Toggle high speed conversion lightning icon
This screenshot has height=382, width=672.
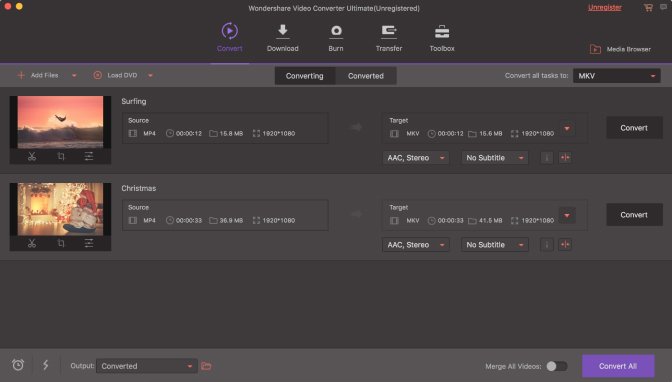point(45,365)
